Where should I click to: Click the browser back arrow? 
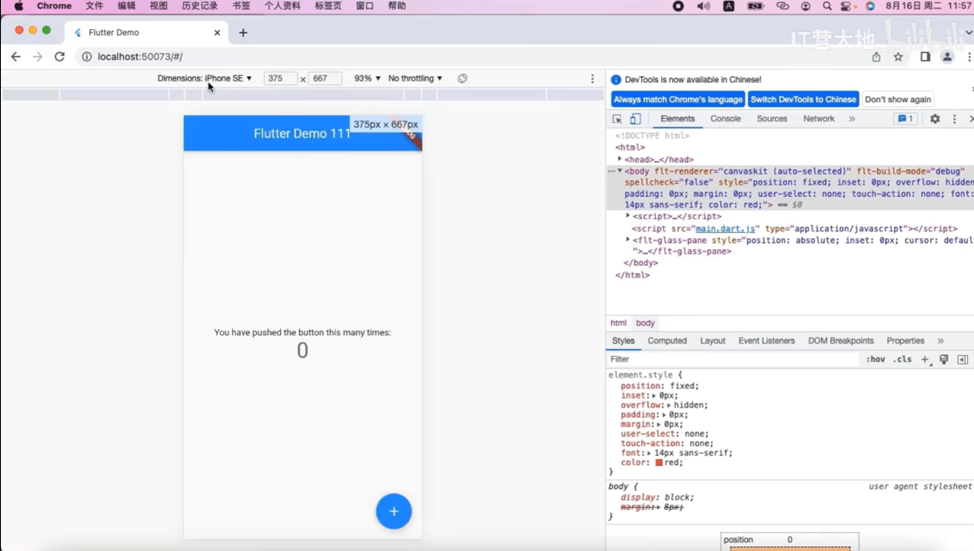[16, 57]
